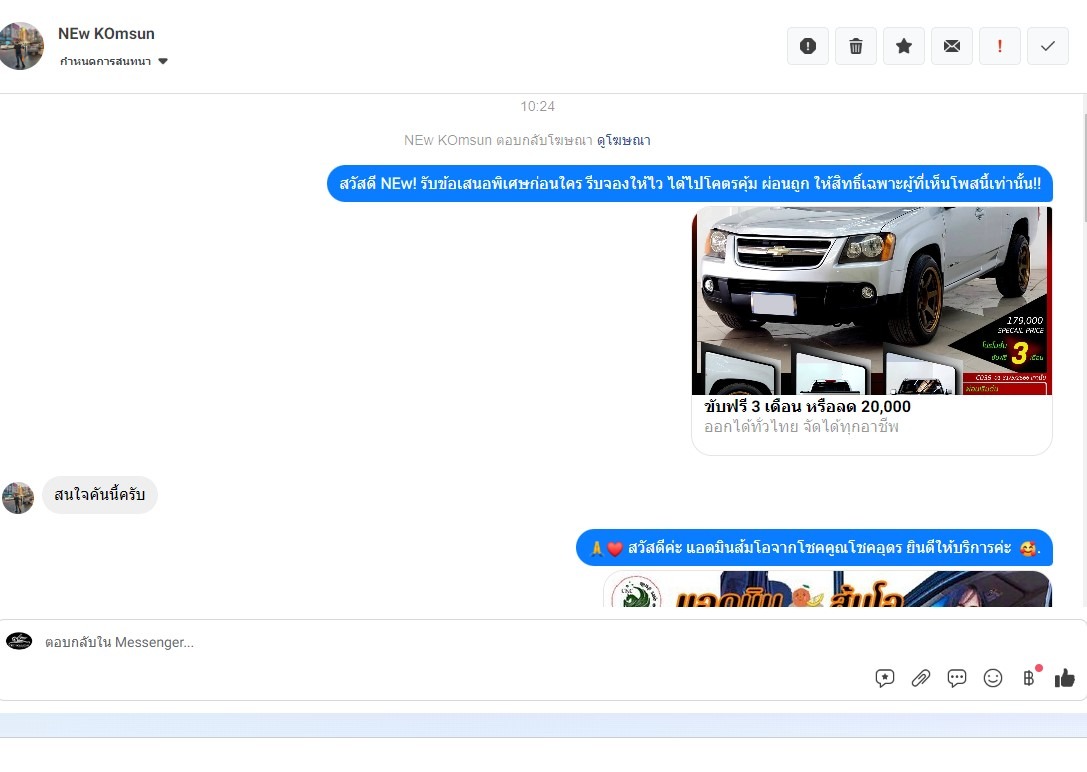The height and width of the screenshot is (772, 1087).
Task: Open the แอดมินส้มโอ banner image
Action: coord(827,589)
